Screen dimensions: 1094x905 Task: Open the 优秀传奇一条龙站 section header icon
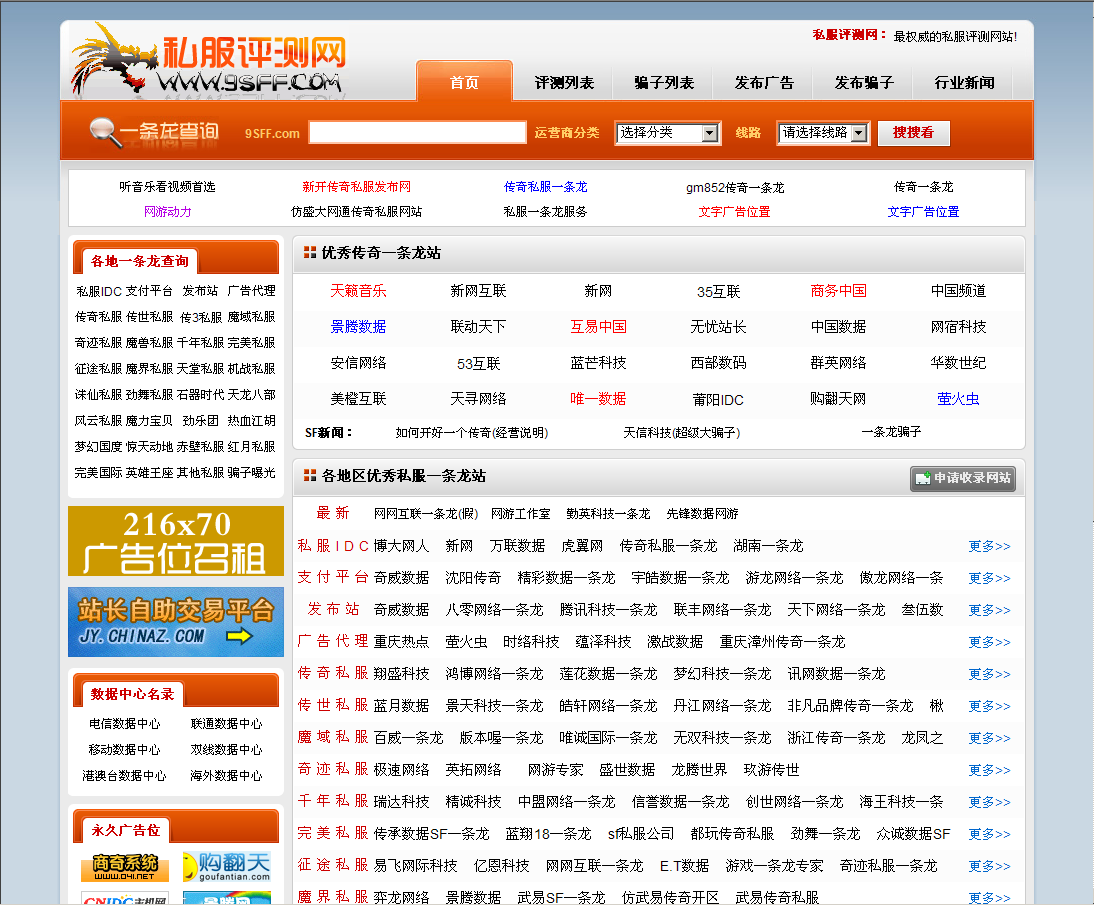tap(309, 253)
